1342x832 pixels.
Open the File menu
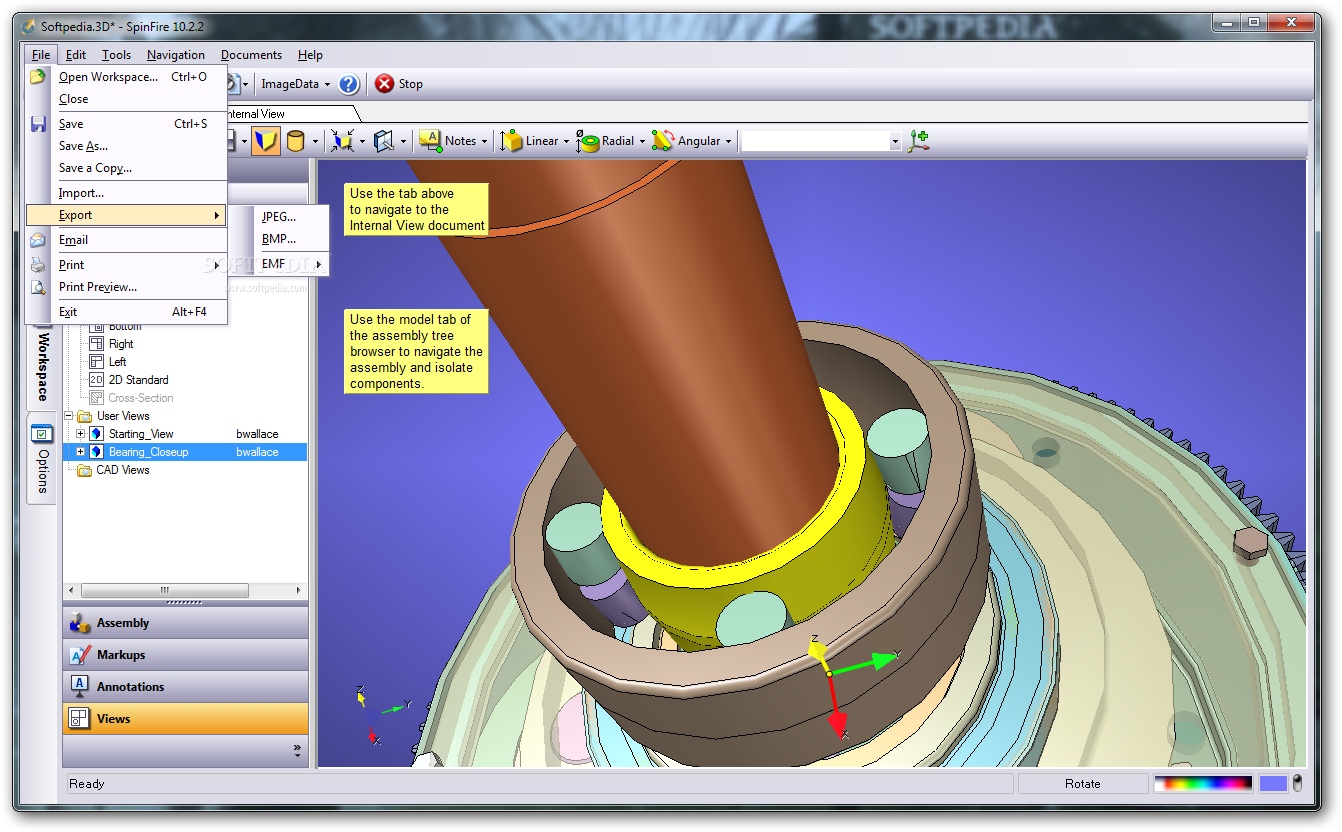point(41,55)
